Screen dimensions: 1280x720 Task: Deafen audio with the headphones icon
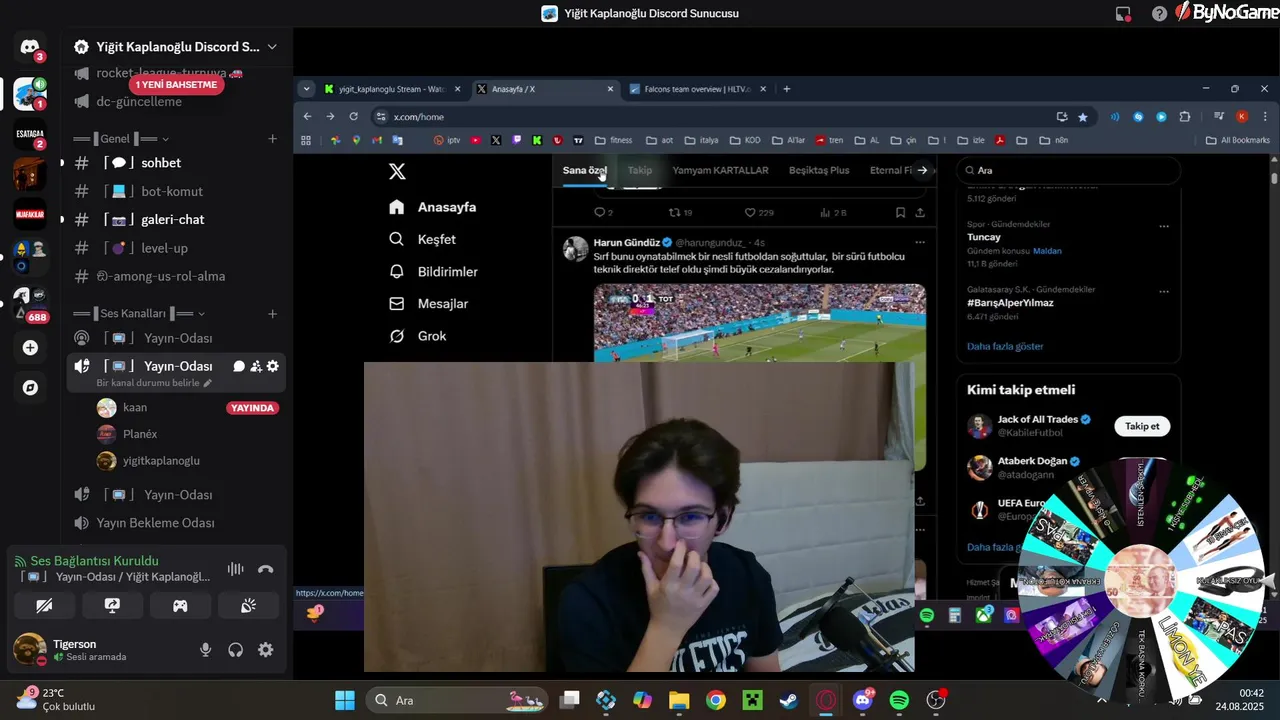coord(235,650)
